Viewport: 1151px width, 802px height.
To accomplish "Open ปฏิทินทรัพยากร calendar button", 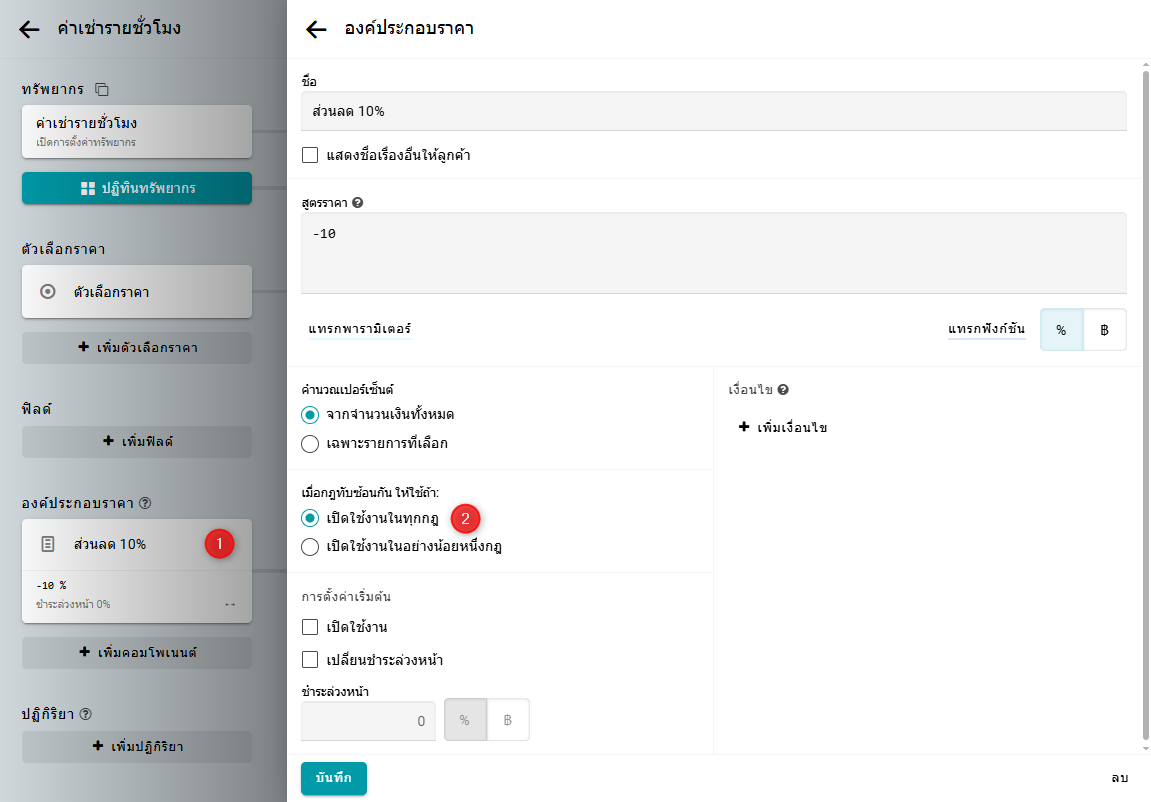I will (x=137, y=188).
